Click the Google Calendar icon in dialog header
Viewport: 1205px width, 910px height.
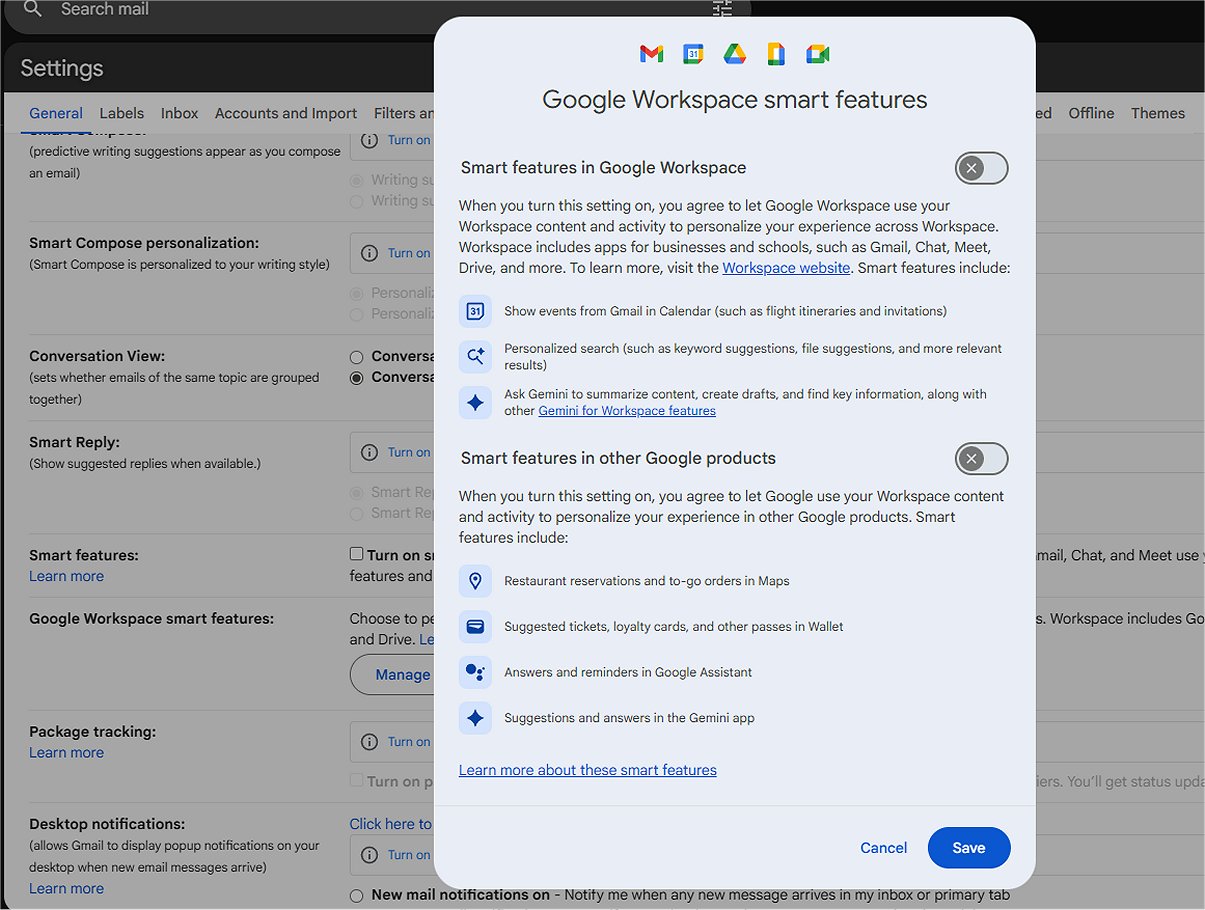[693, 54]
